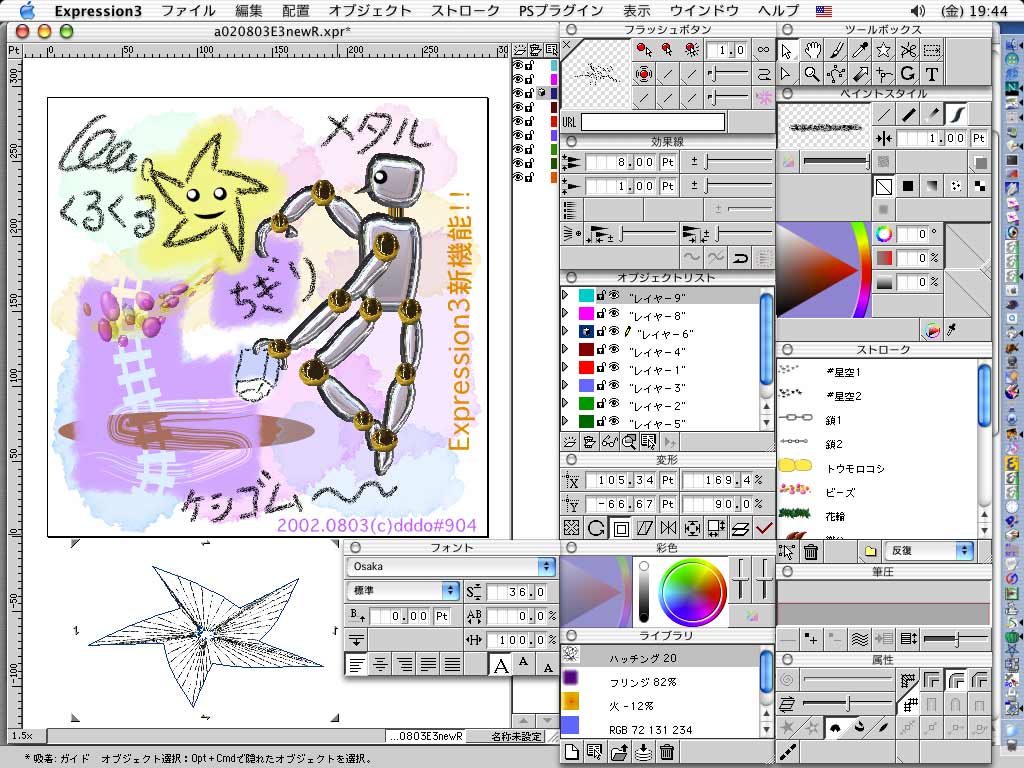Click the shear skew icon in transform panel

pyautogui.click(x=645, y=528)
